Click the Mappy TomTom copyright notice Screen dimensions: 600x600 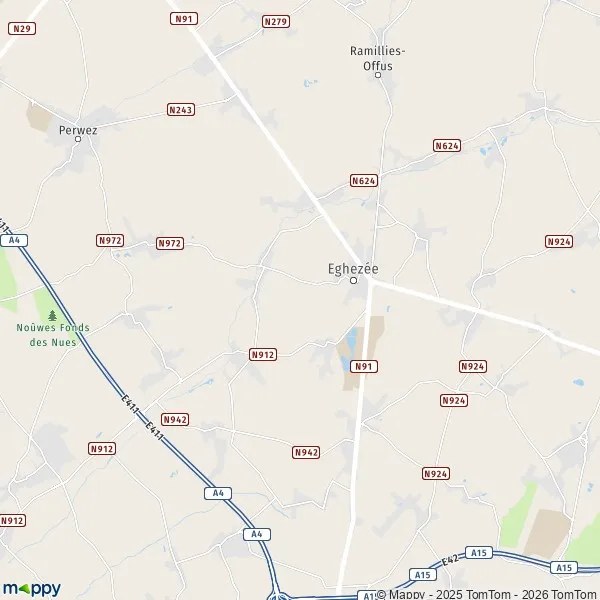[488, 594]
